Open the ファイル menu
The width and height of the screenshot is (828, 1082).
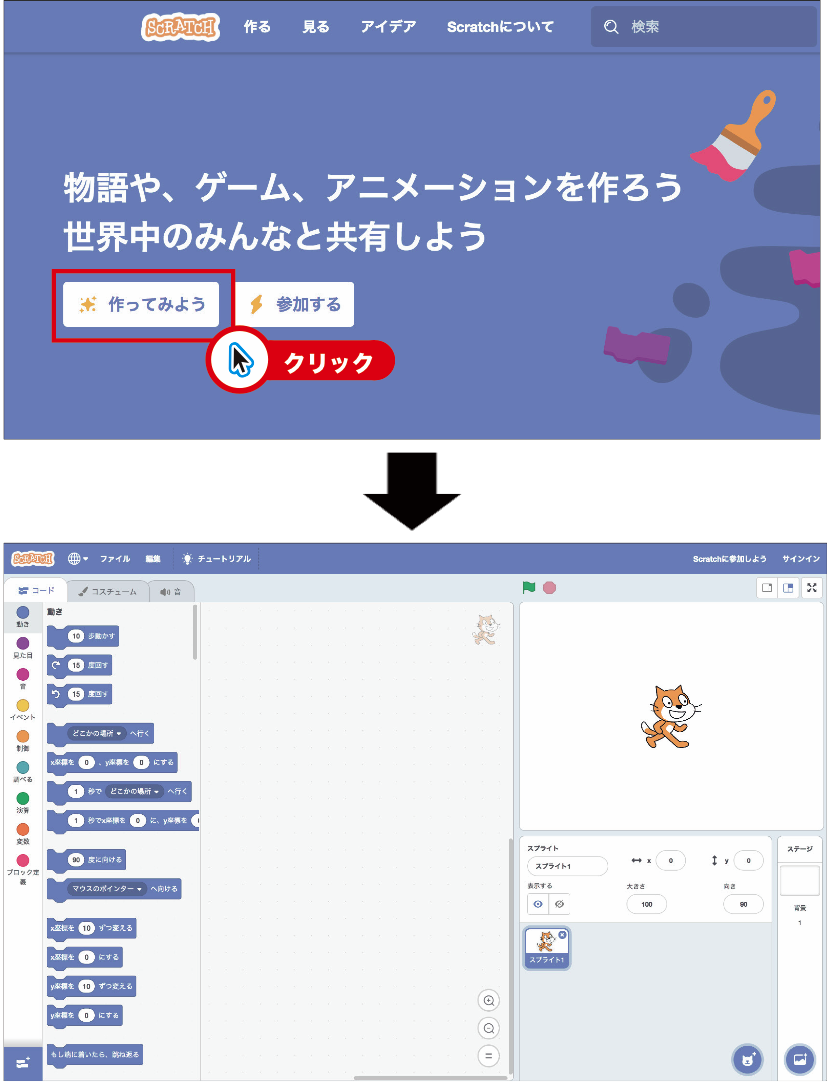pos(114,559)
